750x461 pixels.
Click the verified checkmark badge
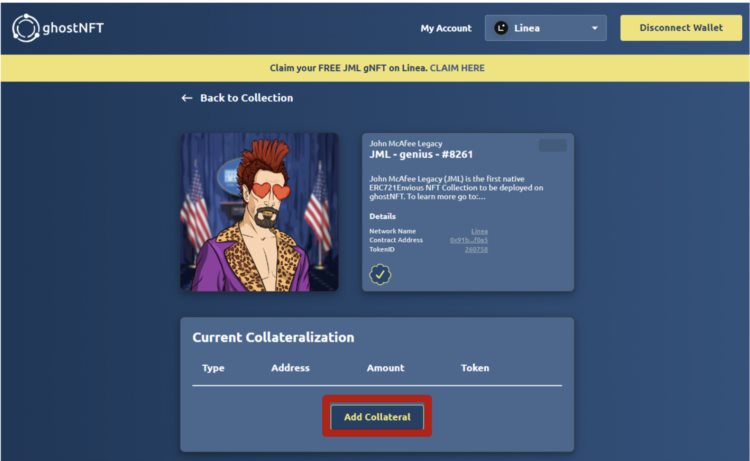[x=380, y=274]
